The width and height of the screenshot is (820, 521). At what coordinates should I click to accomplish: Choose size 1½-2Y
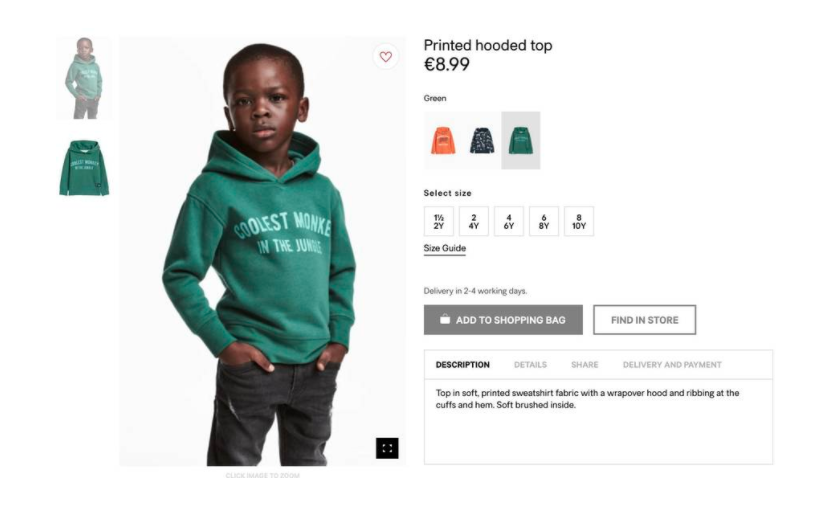439,222
